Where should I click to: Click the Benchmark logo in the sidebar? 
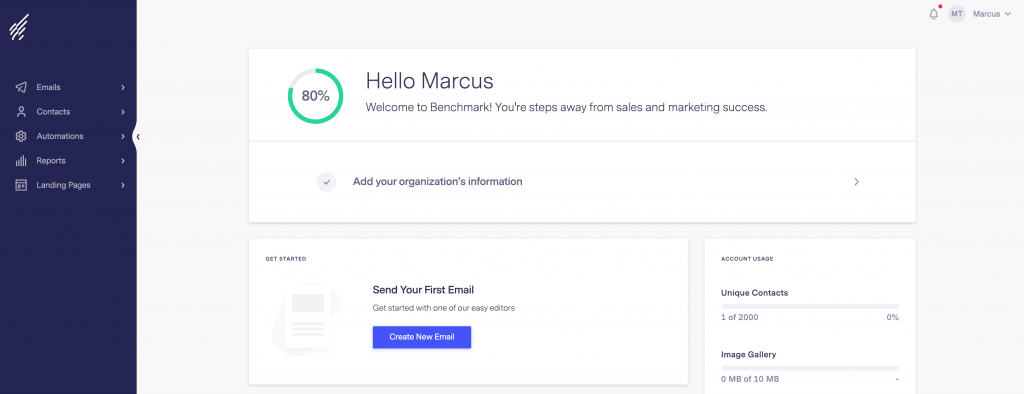coord(18,29)
